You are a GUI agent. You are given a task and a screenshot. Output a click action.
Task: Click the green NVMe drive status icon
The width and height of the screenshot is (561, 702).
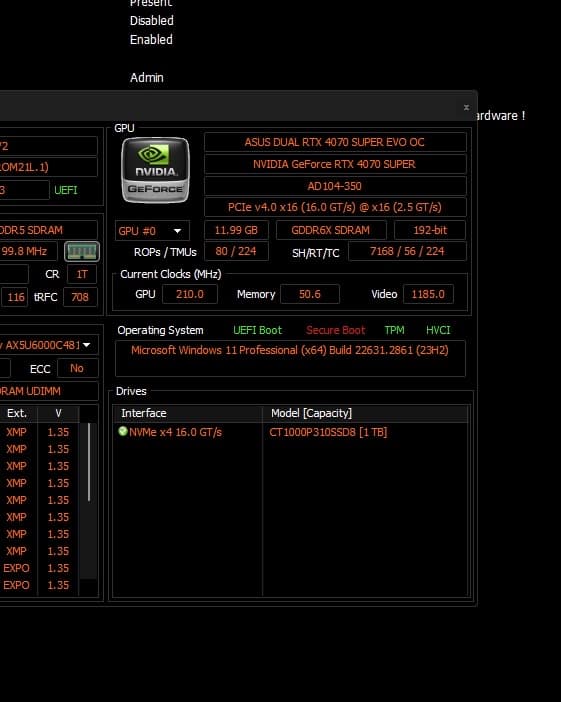tap(123, 431)
